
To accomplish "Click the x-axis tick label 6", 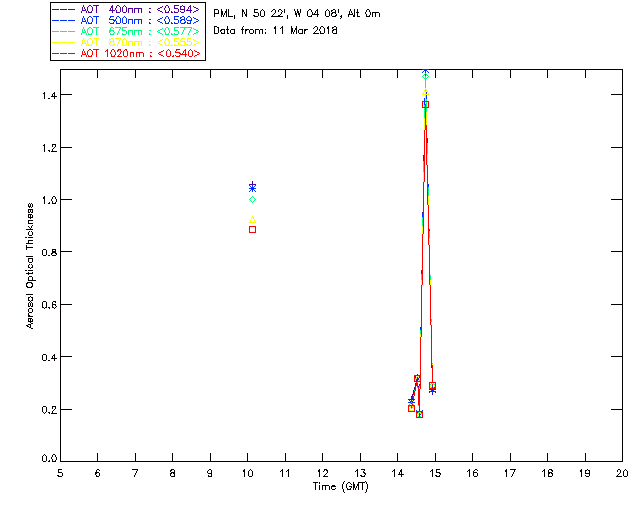I will click(x=98, y=473).
